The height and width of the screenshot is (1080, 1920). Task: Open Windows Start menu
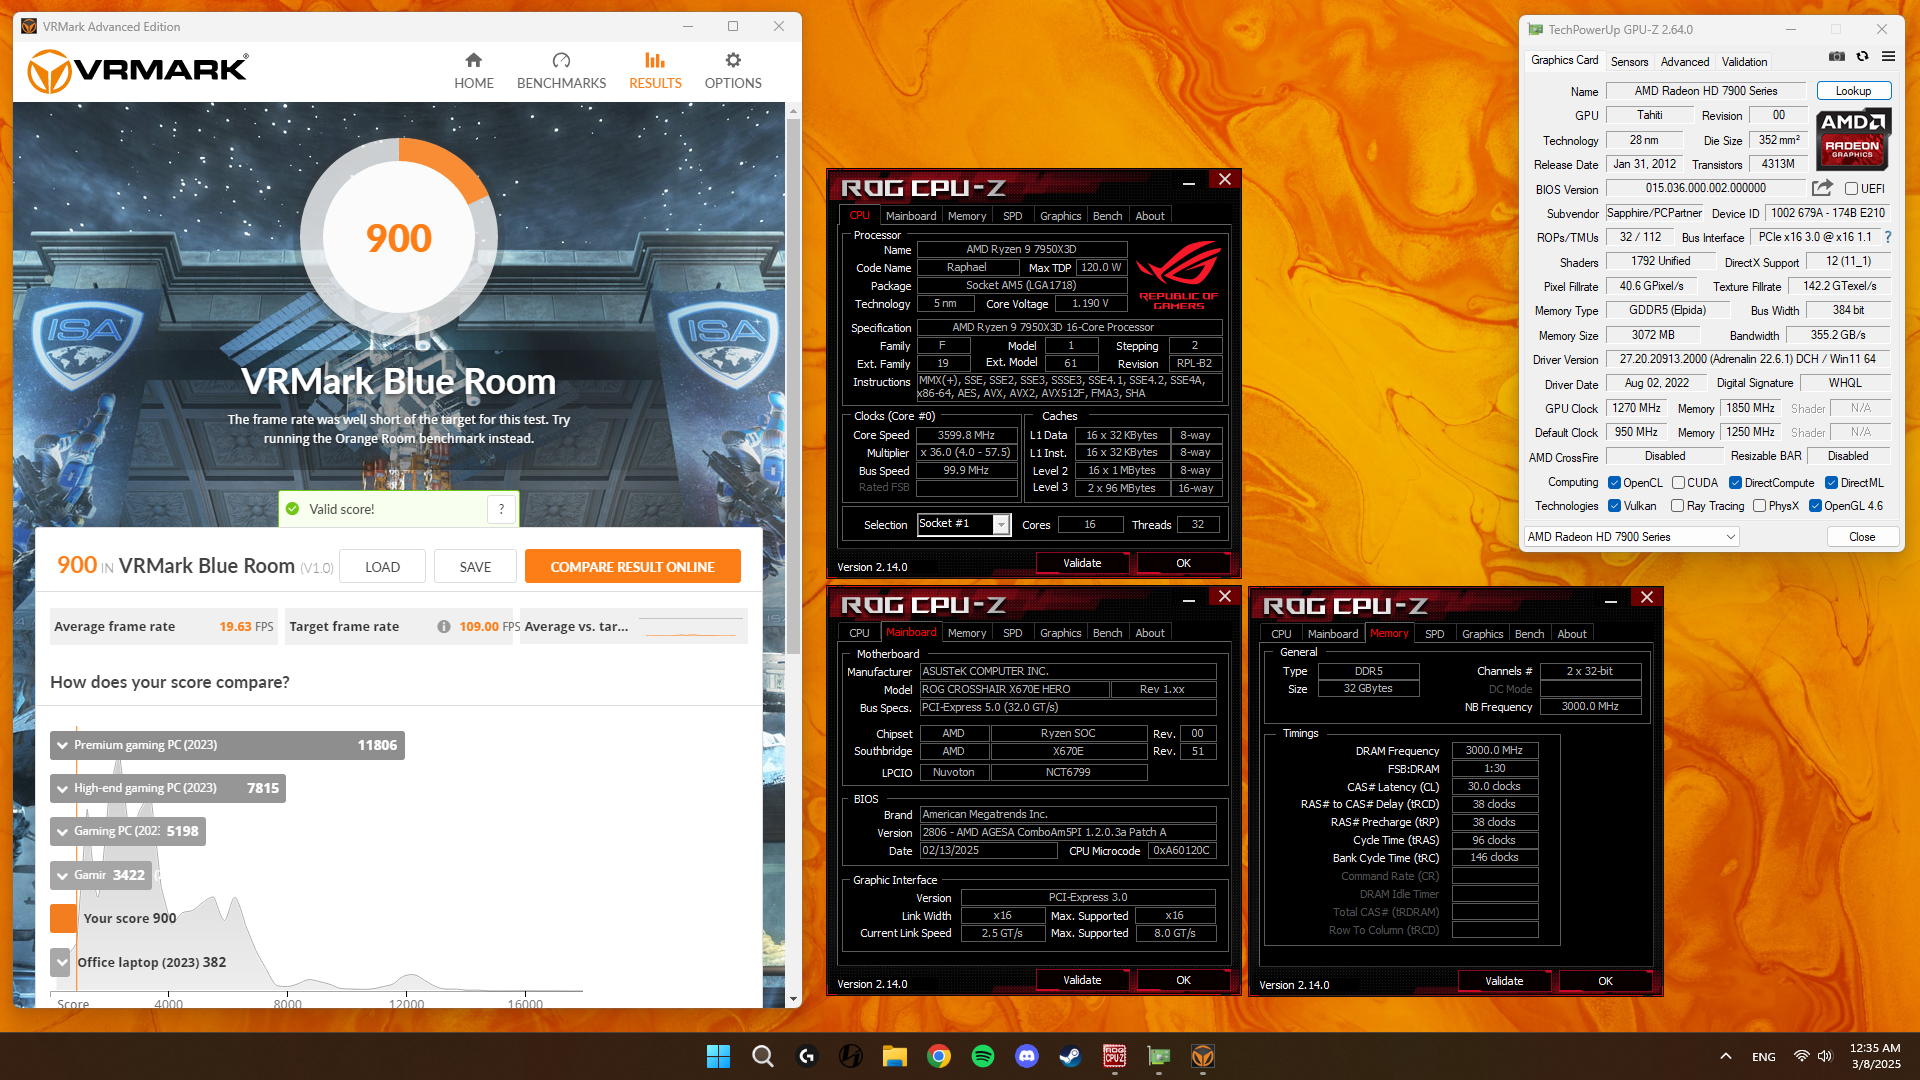click(718, 1056)
